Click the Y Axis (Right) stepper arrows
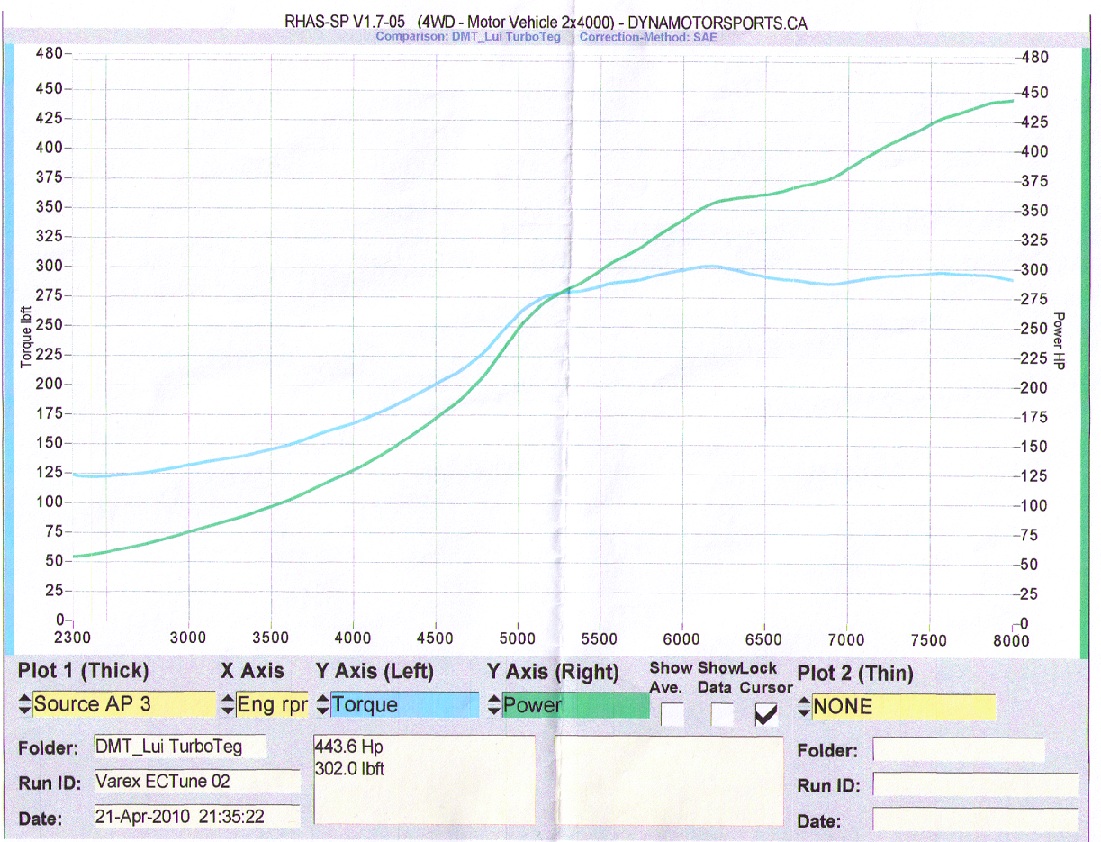This screenshot has width=1101, height=842. tap(494, 705)
